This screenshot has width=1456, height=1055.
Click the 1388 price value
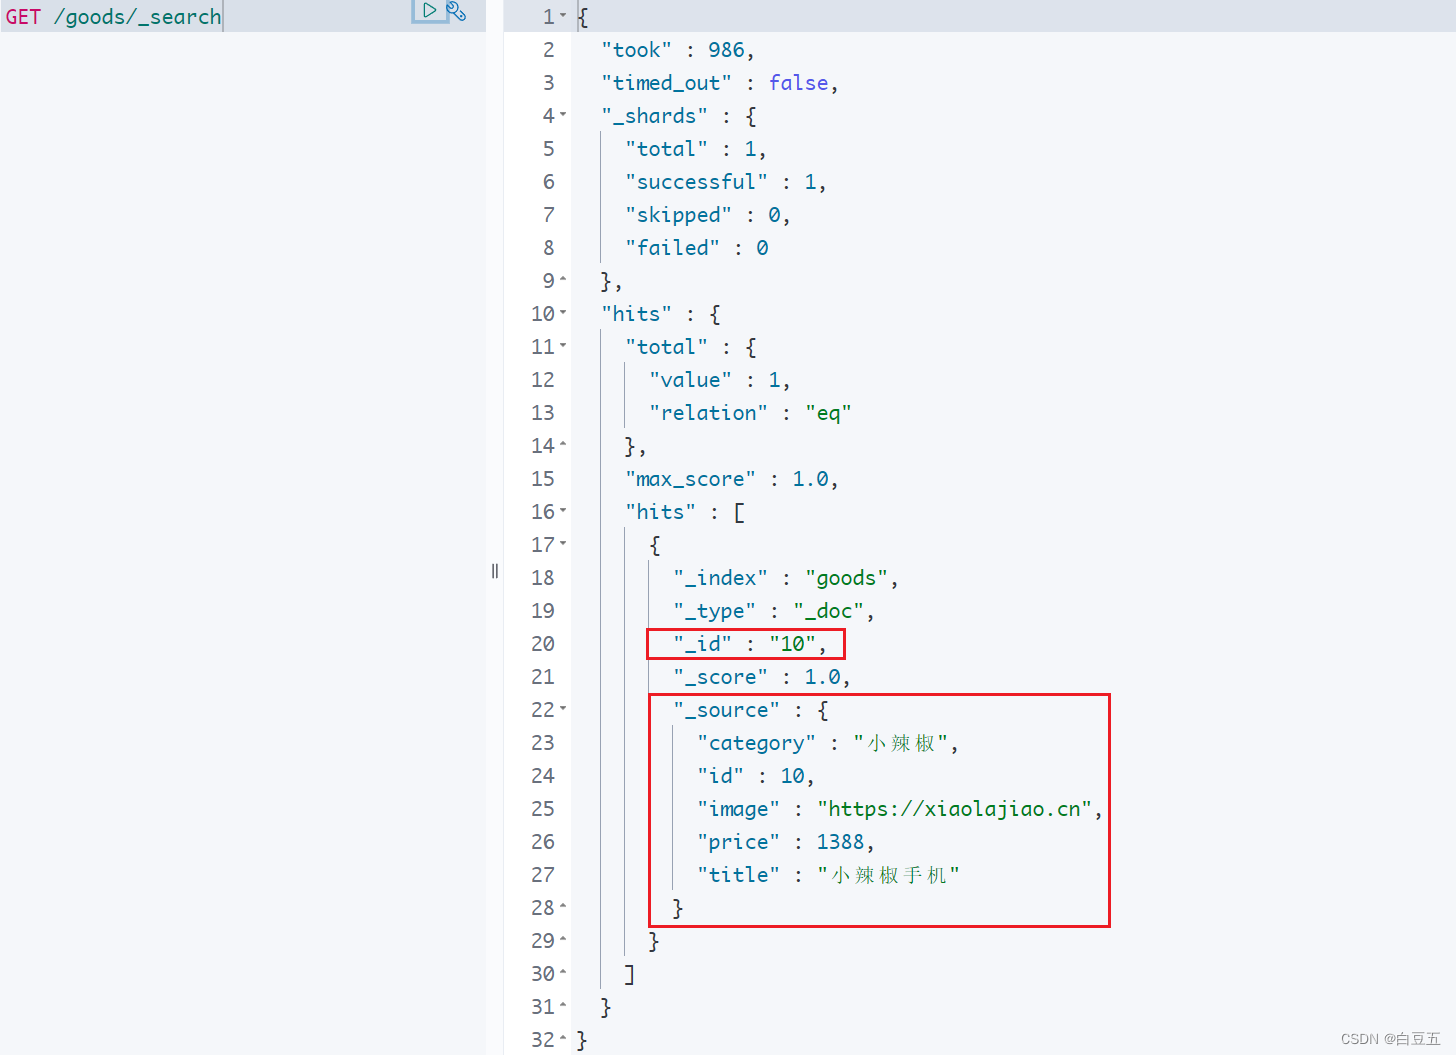pyautogui.click(x=840, y=842)
